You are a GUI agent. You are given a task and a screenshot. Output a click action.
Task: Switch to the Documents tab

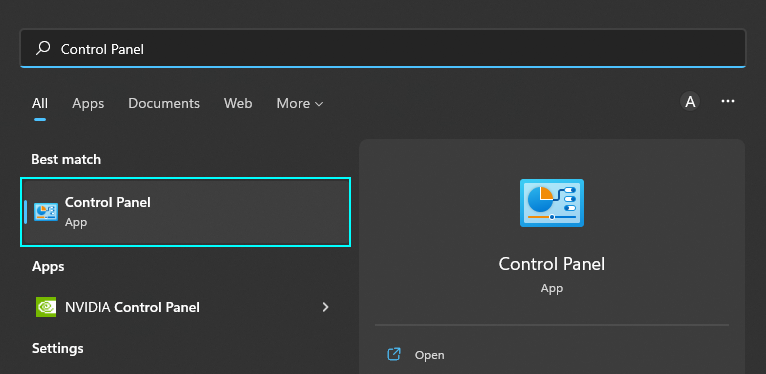pyautogui.click(x=164, y=104)
